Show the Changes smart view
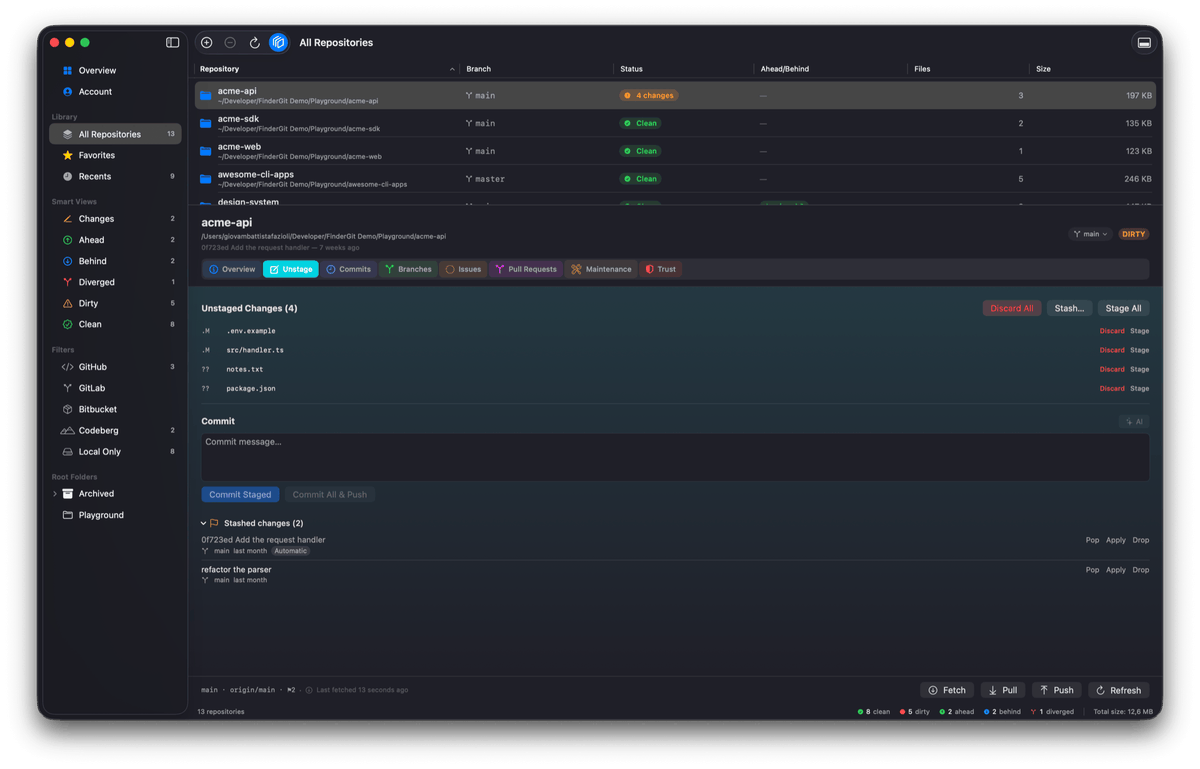Viewport: 1200px width, 769px height. click(115, 219)
